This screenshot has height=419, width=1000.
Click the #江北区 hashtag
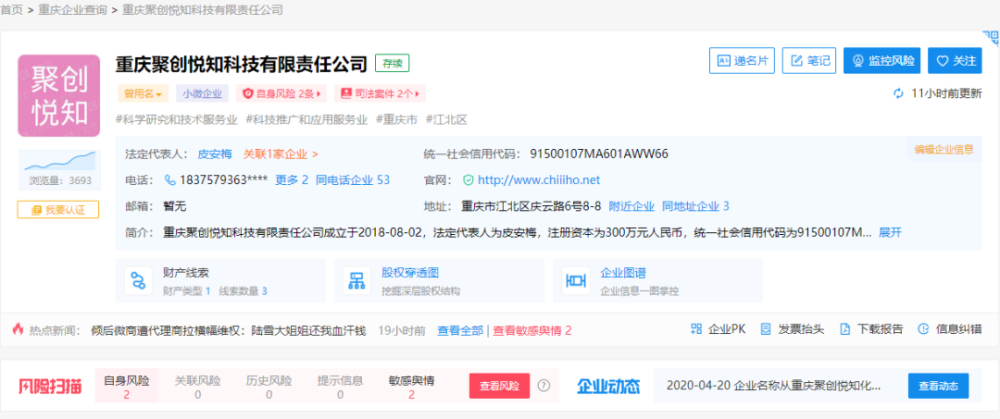(446, 119)
